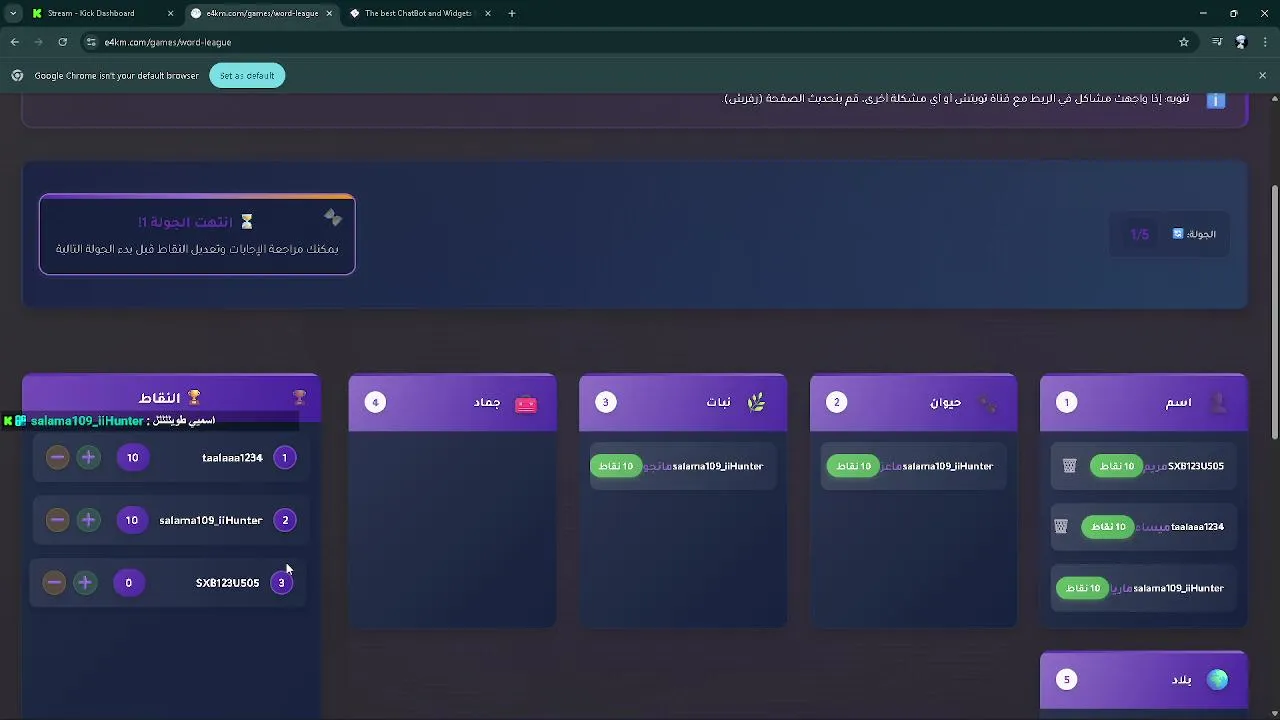
Task: Click the minus button for taalaaa1234
Action: pos(57,458)
